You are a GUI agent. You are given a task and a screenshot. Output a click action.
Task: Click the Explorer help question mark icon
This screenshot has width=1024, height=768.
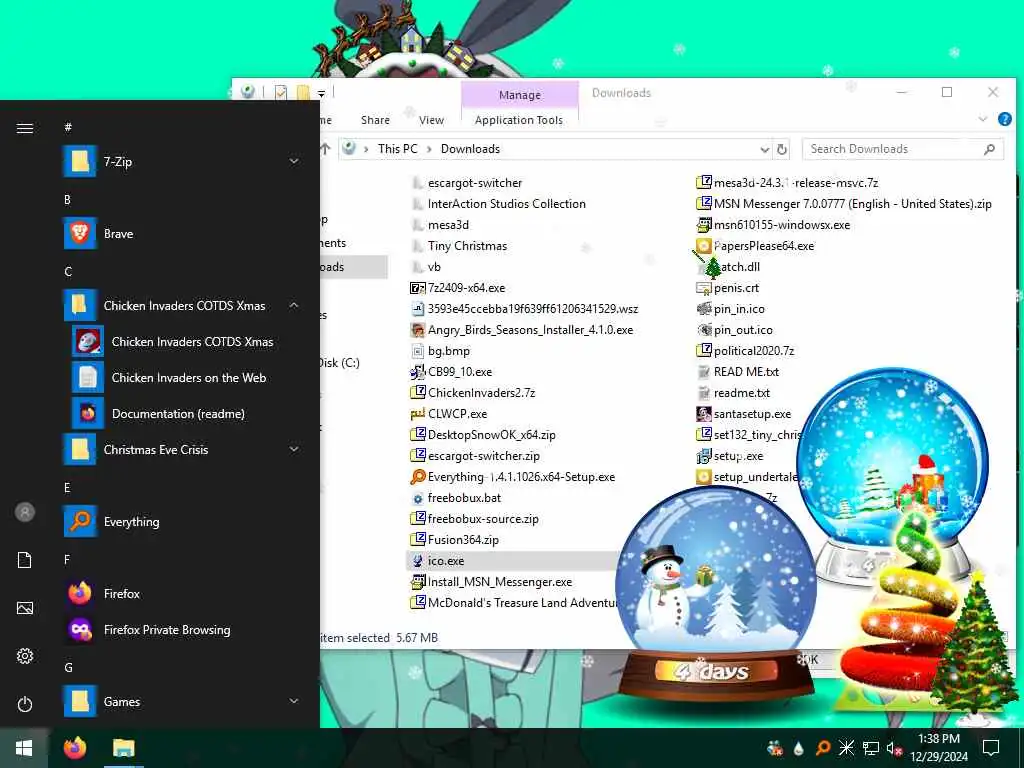pyautogui.click(x=1004, y=119)
